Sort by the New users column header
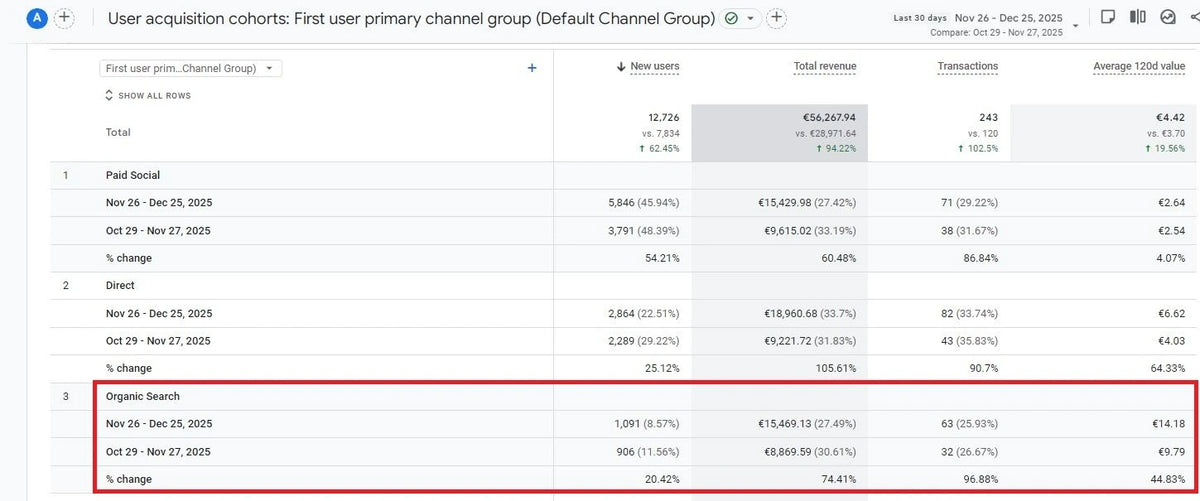The image size is (1200, 501). coord(654,66)
